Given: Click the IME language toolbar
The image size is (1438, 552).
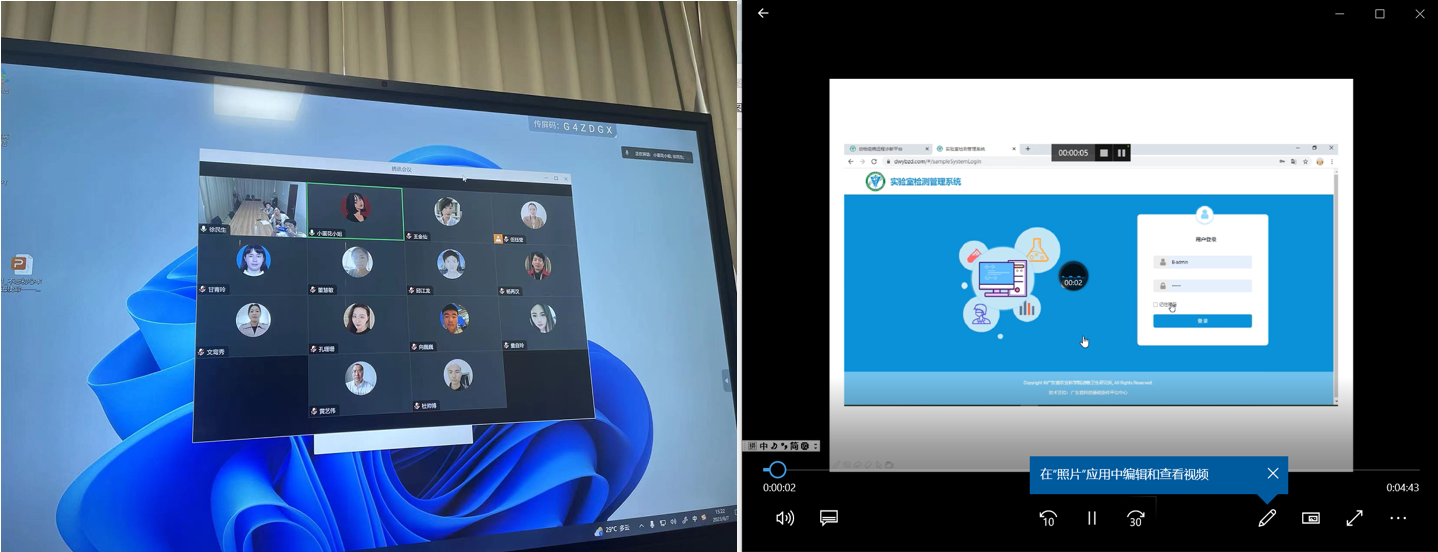Looking at the screenshot, I should (781, 446).
